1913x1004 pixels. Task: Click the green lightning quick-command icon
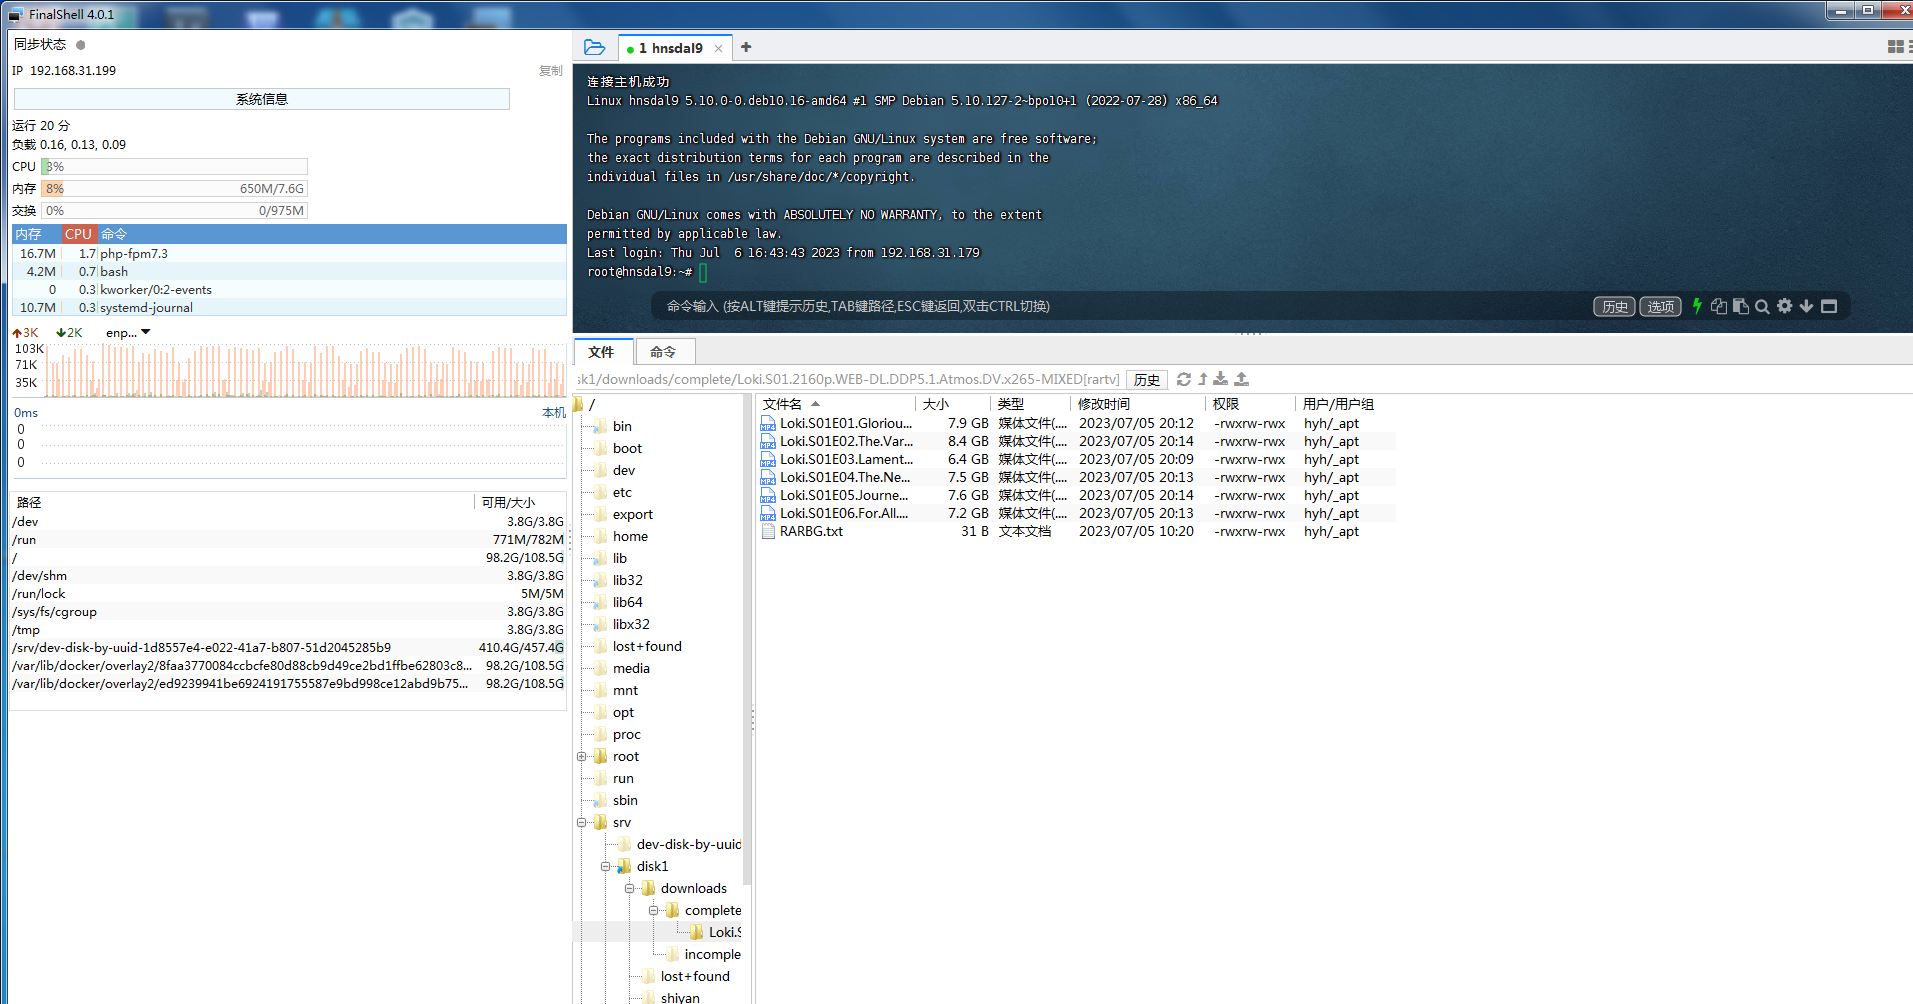pos(1697,306)
